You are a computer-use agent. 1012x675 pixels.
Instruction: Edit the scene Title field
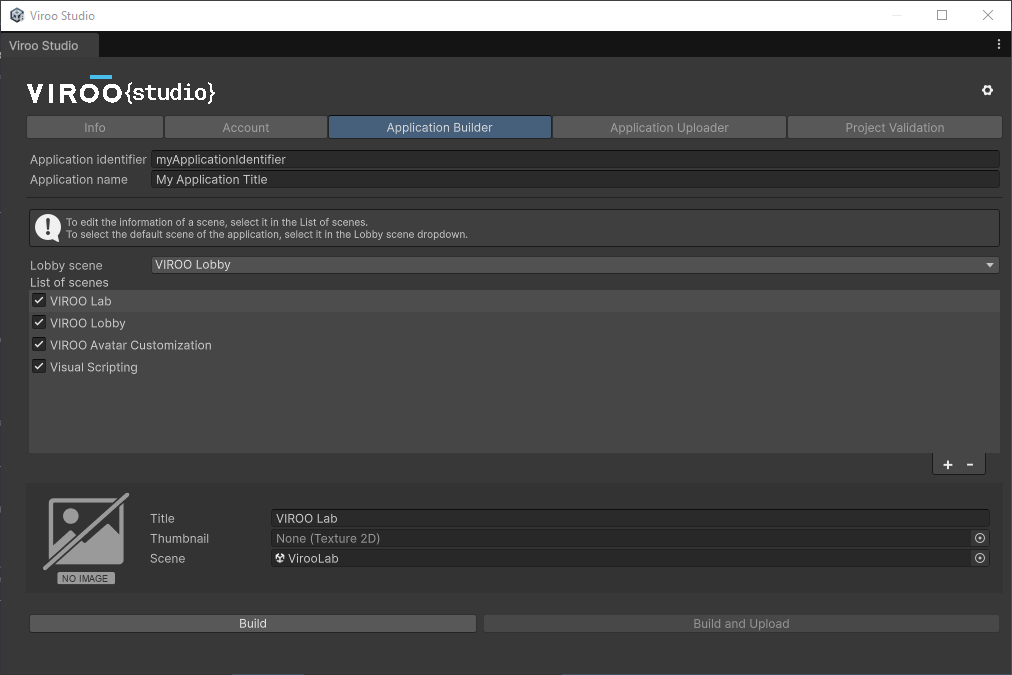(630, 518)
